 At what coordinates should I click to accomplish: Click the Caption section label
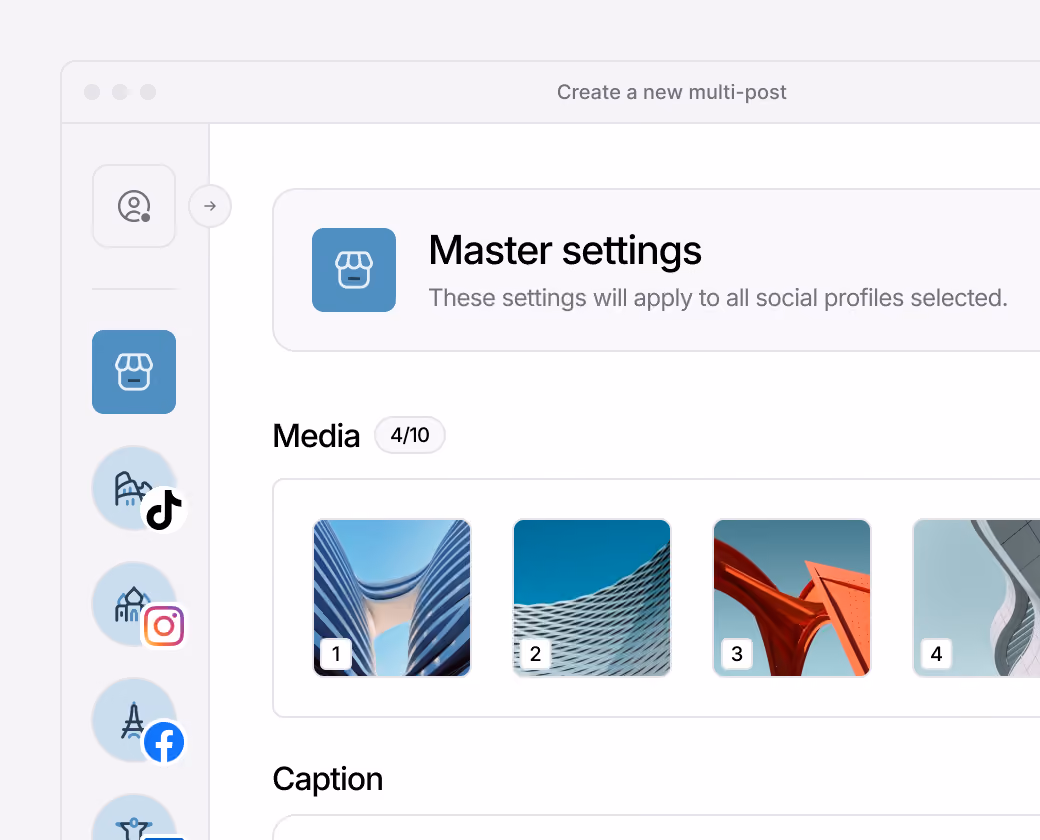pos(328,779)
